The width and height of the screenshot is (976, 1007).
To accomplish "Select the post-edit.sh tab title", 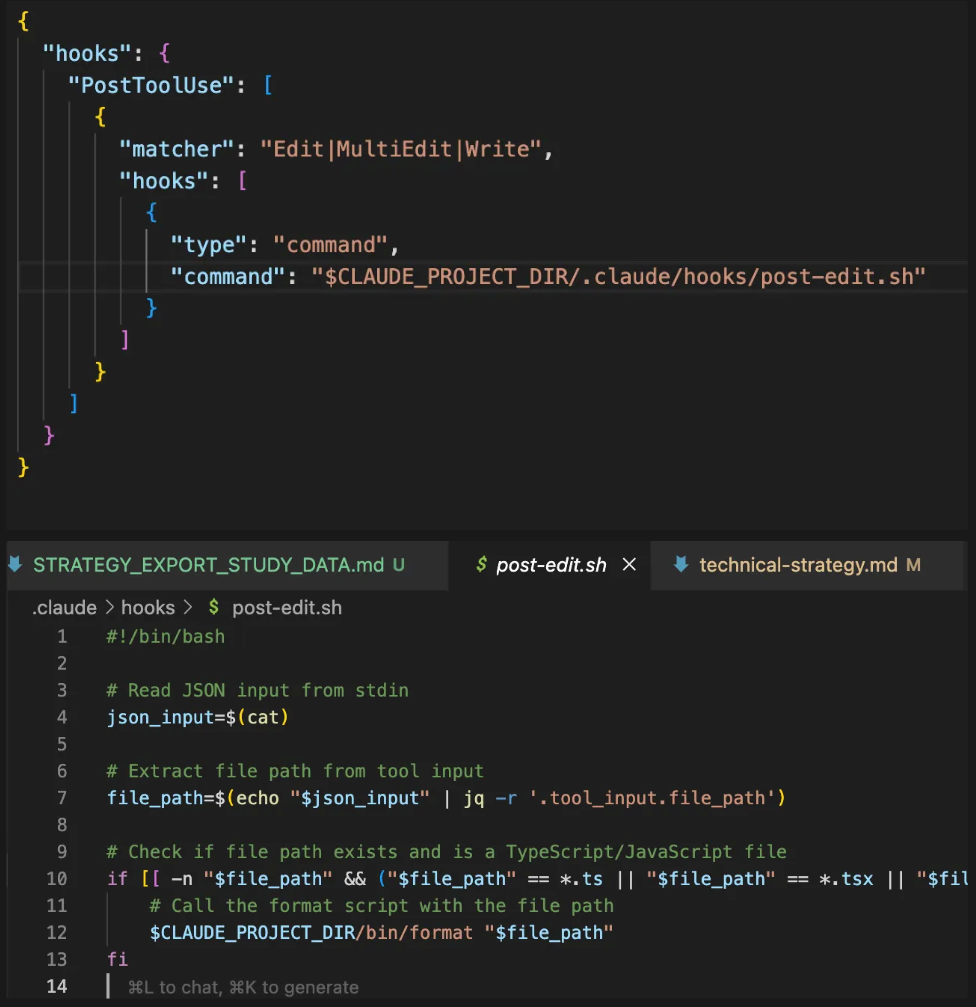I will click(x=551, y=565).
